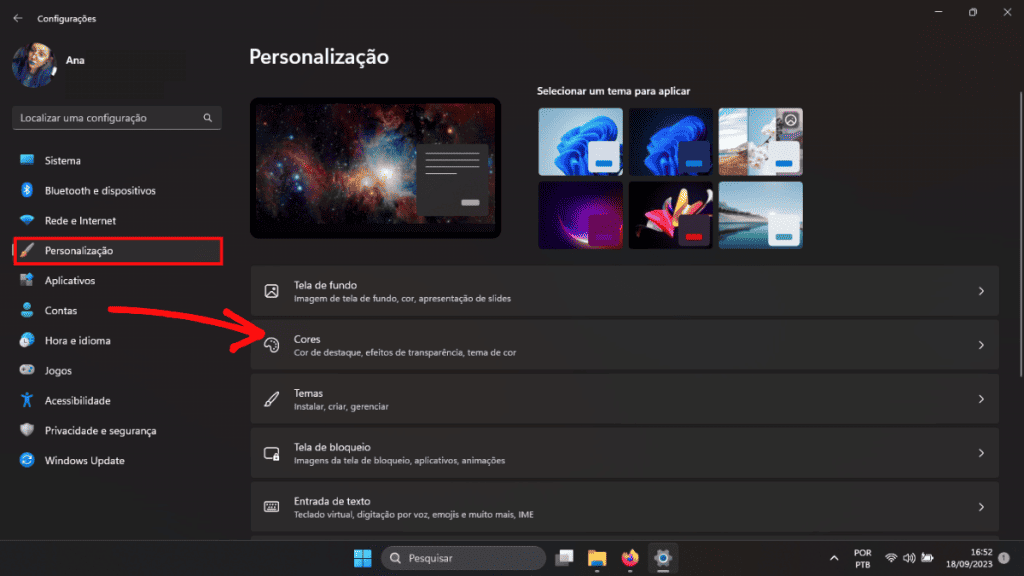Click the Entrada de texto keyboard icon
This screenshot has width=1024, height=576.
(x=272, y=507)
